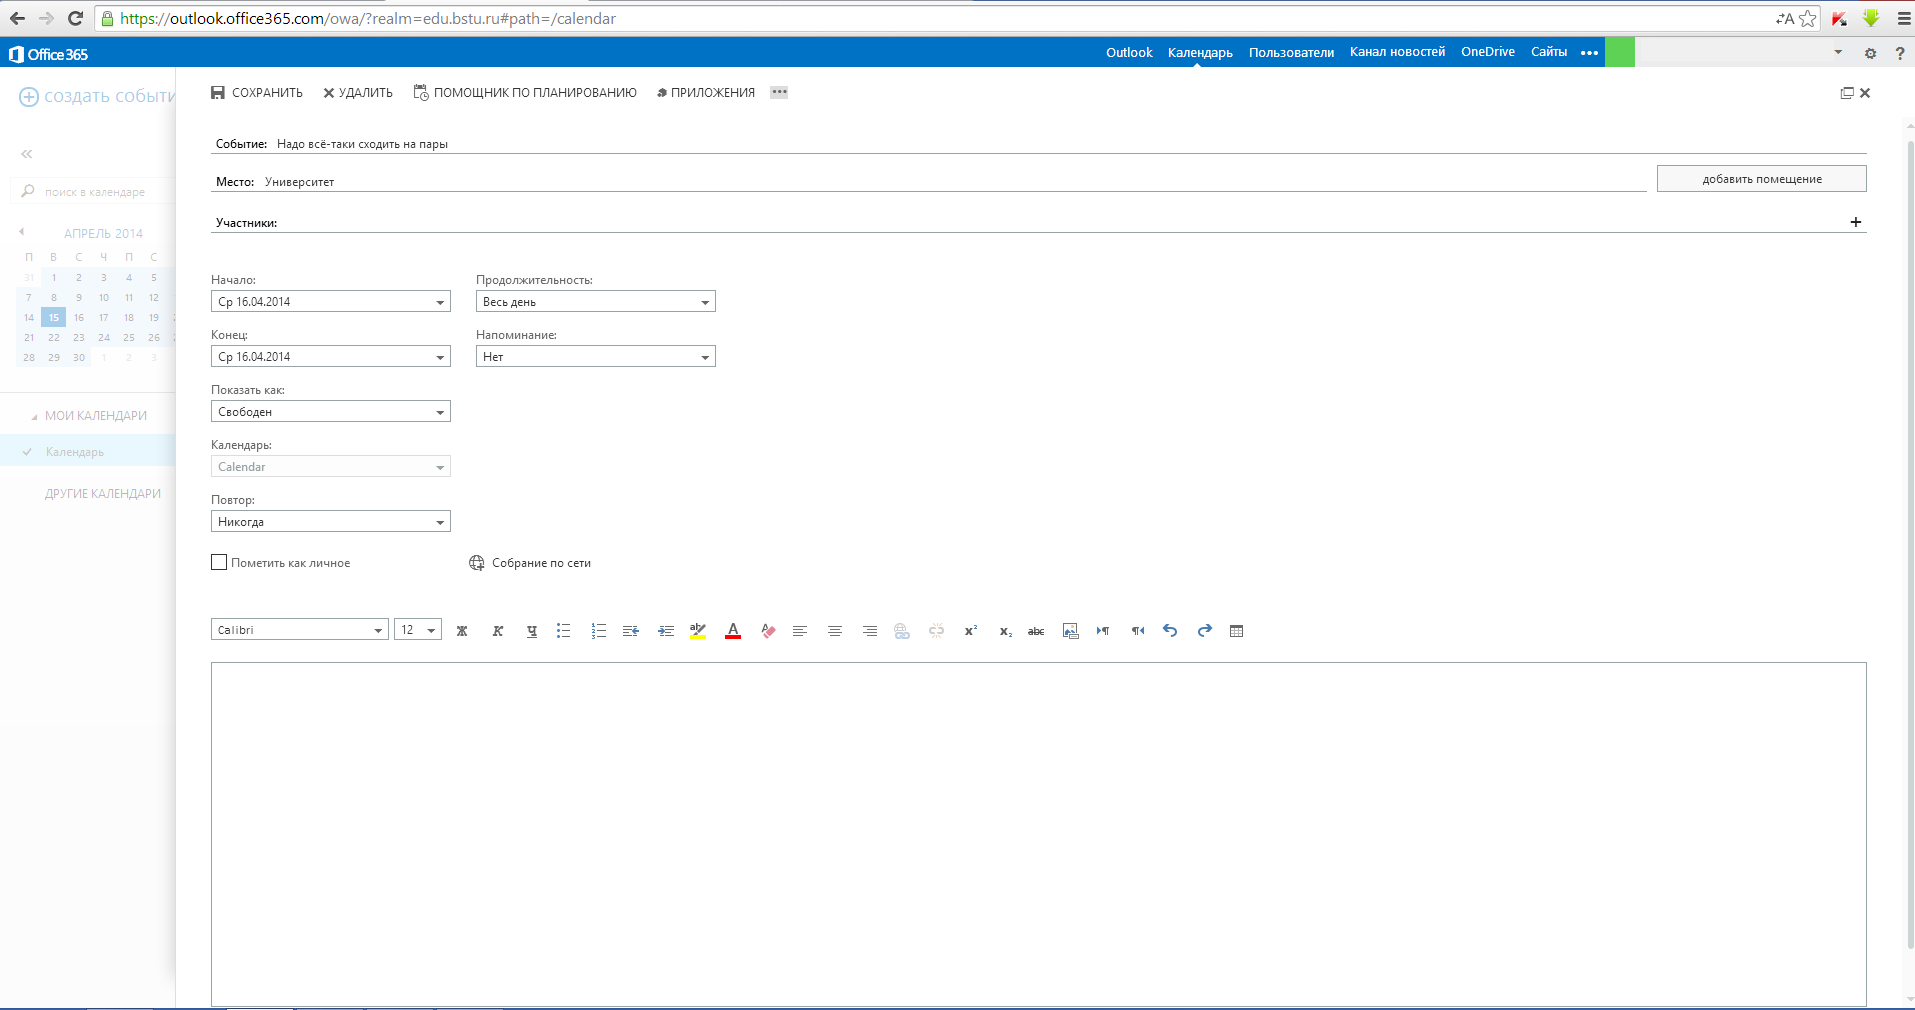Screen dimensions: 1915x1010
Task: Insert a numbered list
Action: click(598, 631)
